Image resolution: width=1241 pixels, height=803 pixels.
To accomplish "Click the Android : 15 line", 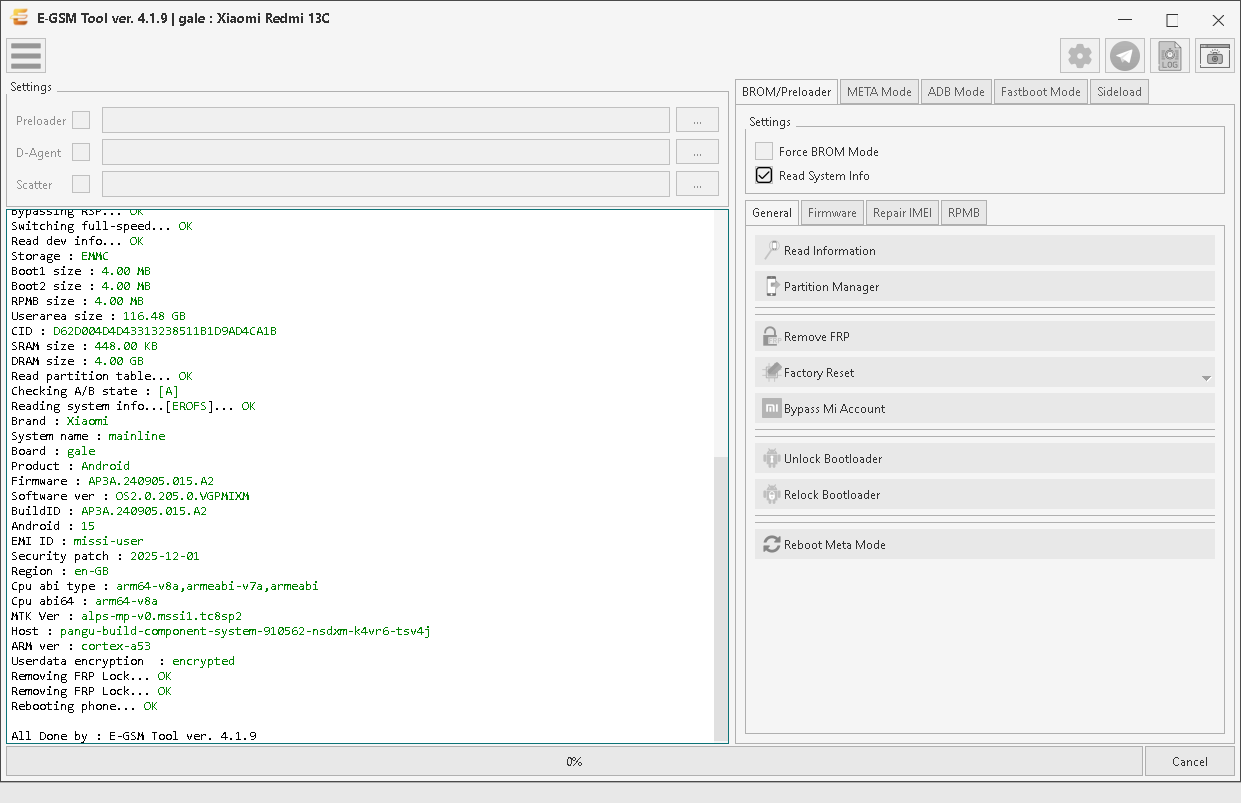I will 53,526.
